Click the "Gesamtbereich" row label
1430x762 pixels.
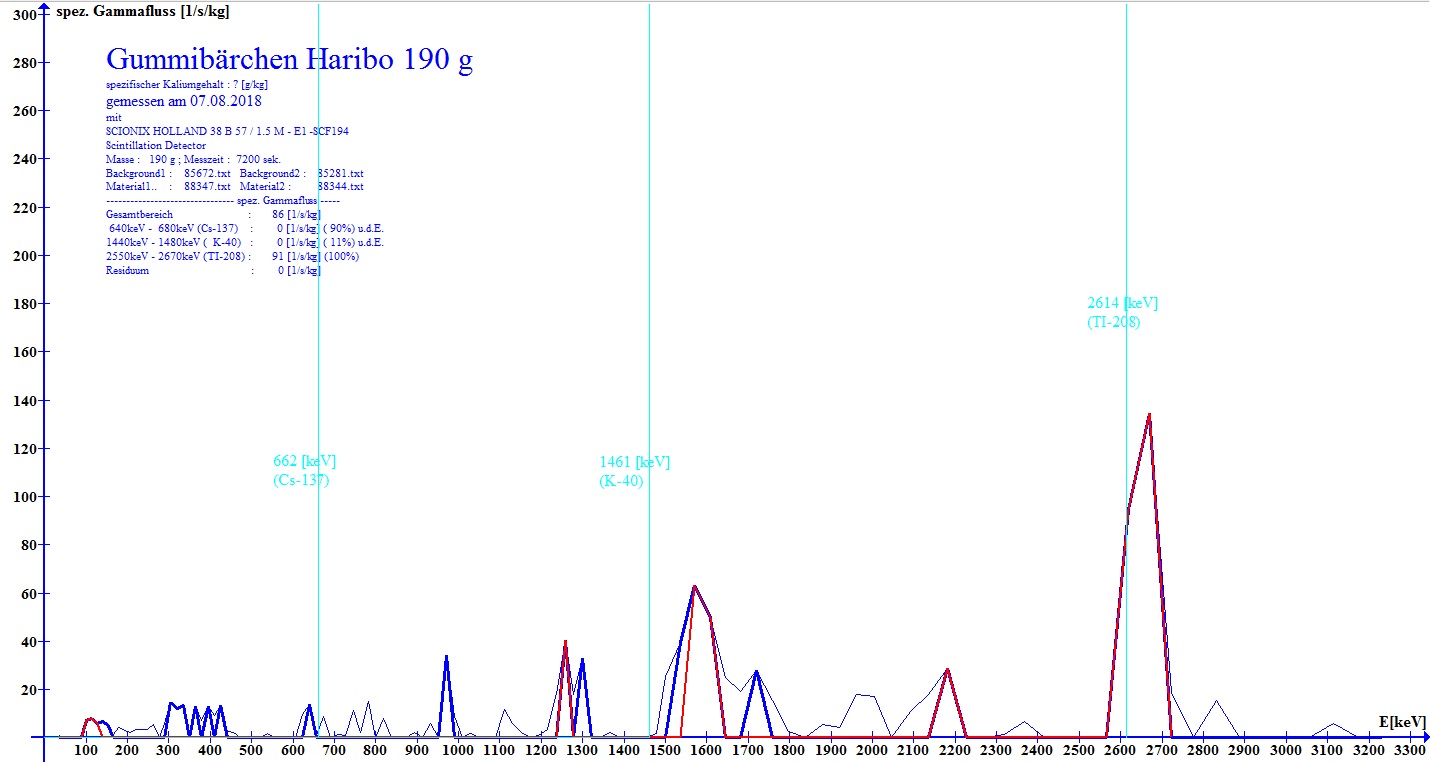pyautogui.click(x=139, y=214)
